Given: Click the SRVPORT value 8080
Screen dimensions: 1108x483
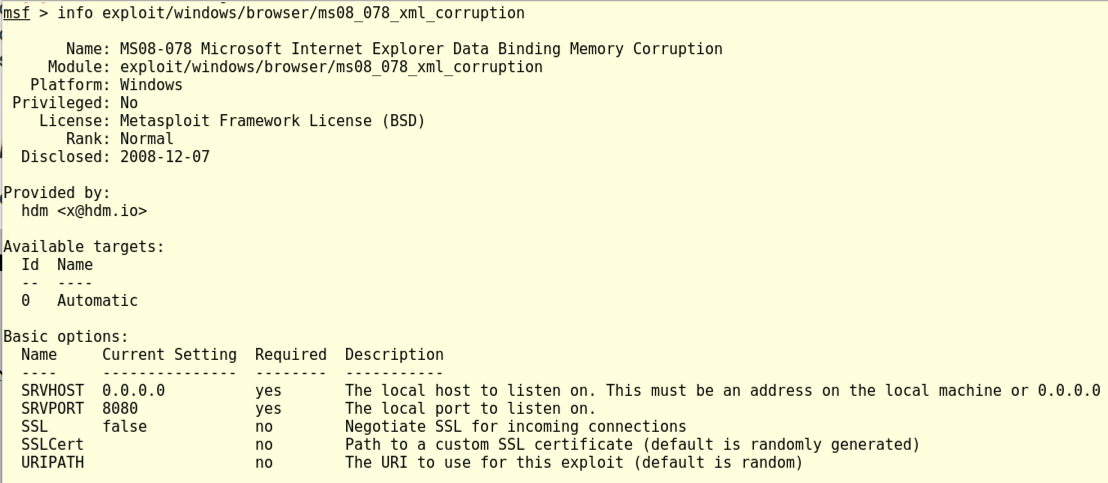Looking at the screenshot, I should (x=120, y=409).
